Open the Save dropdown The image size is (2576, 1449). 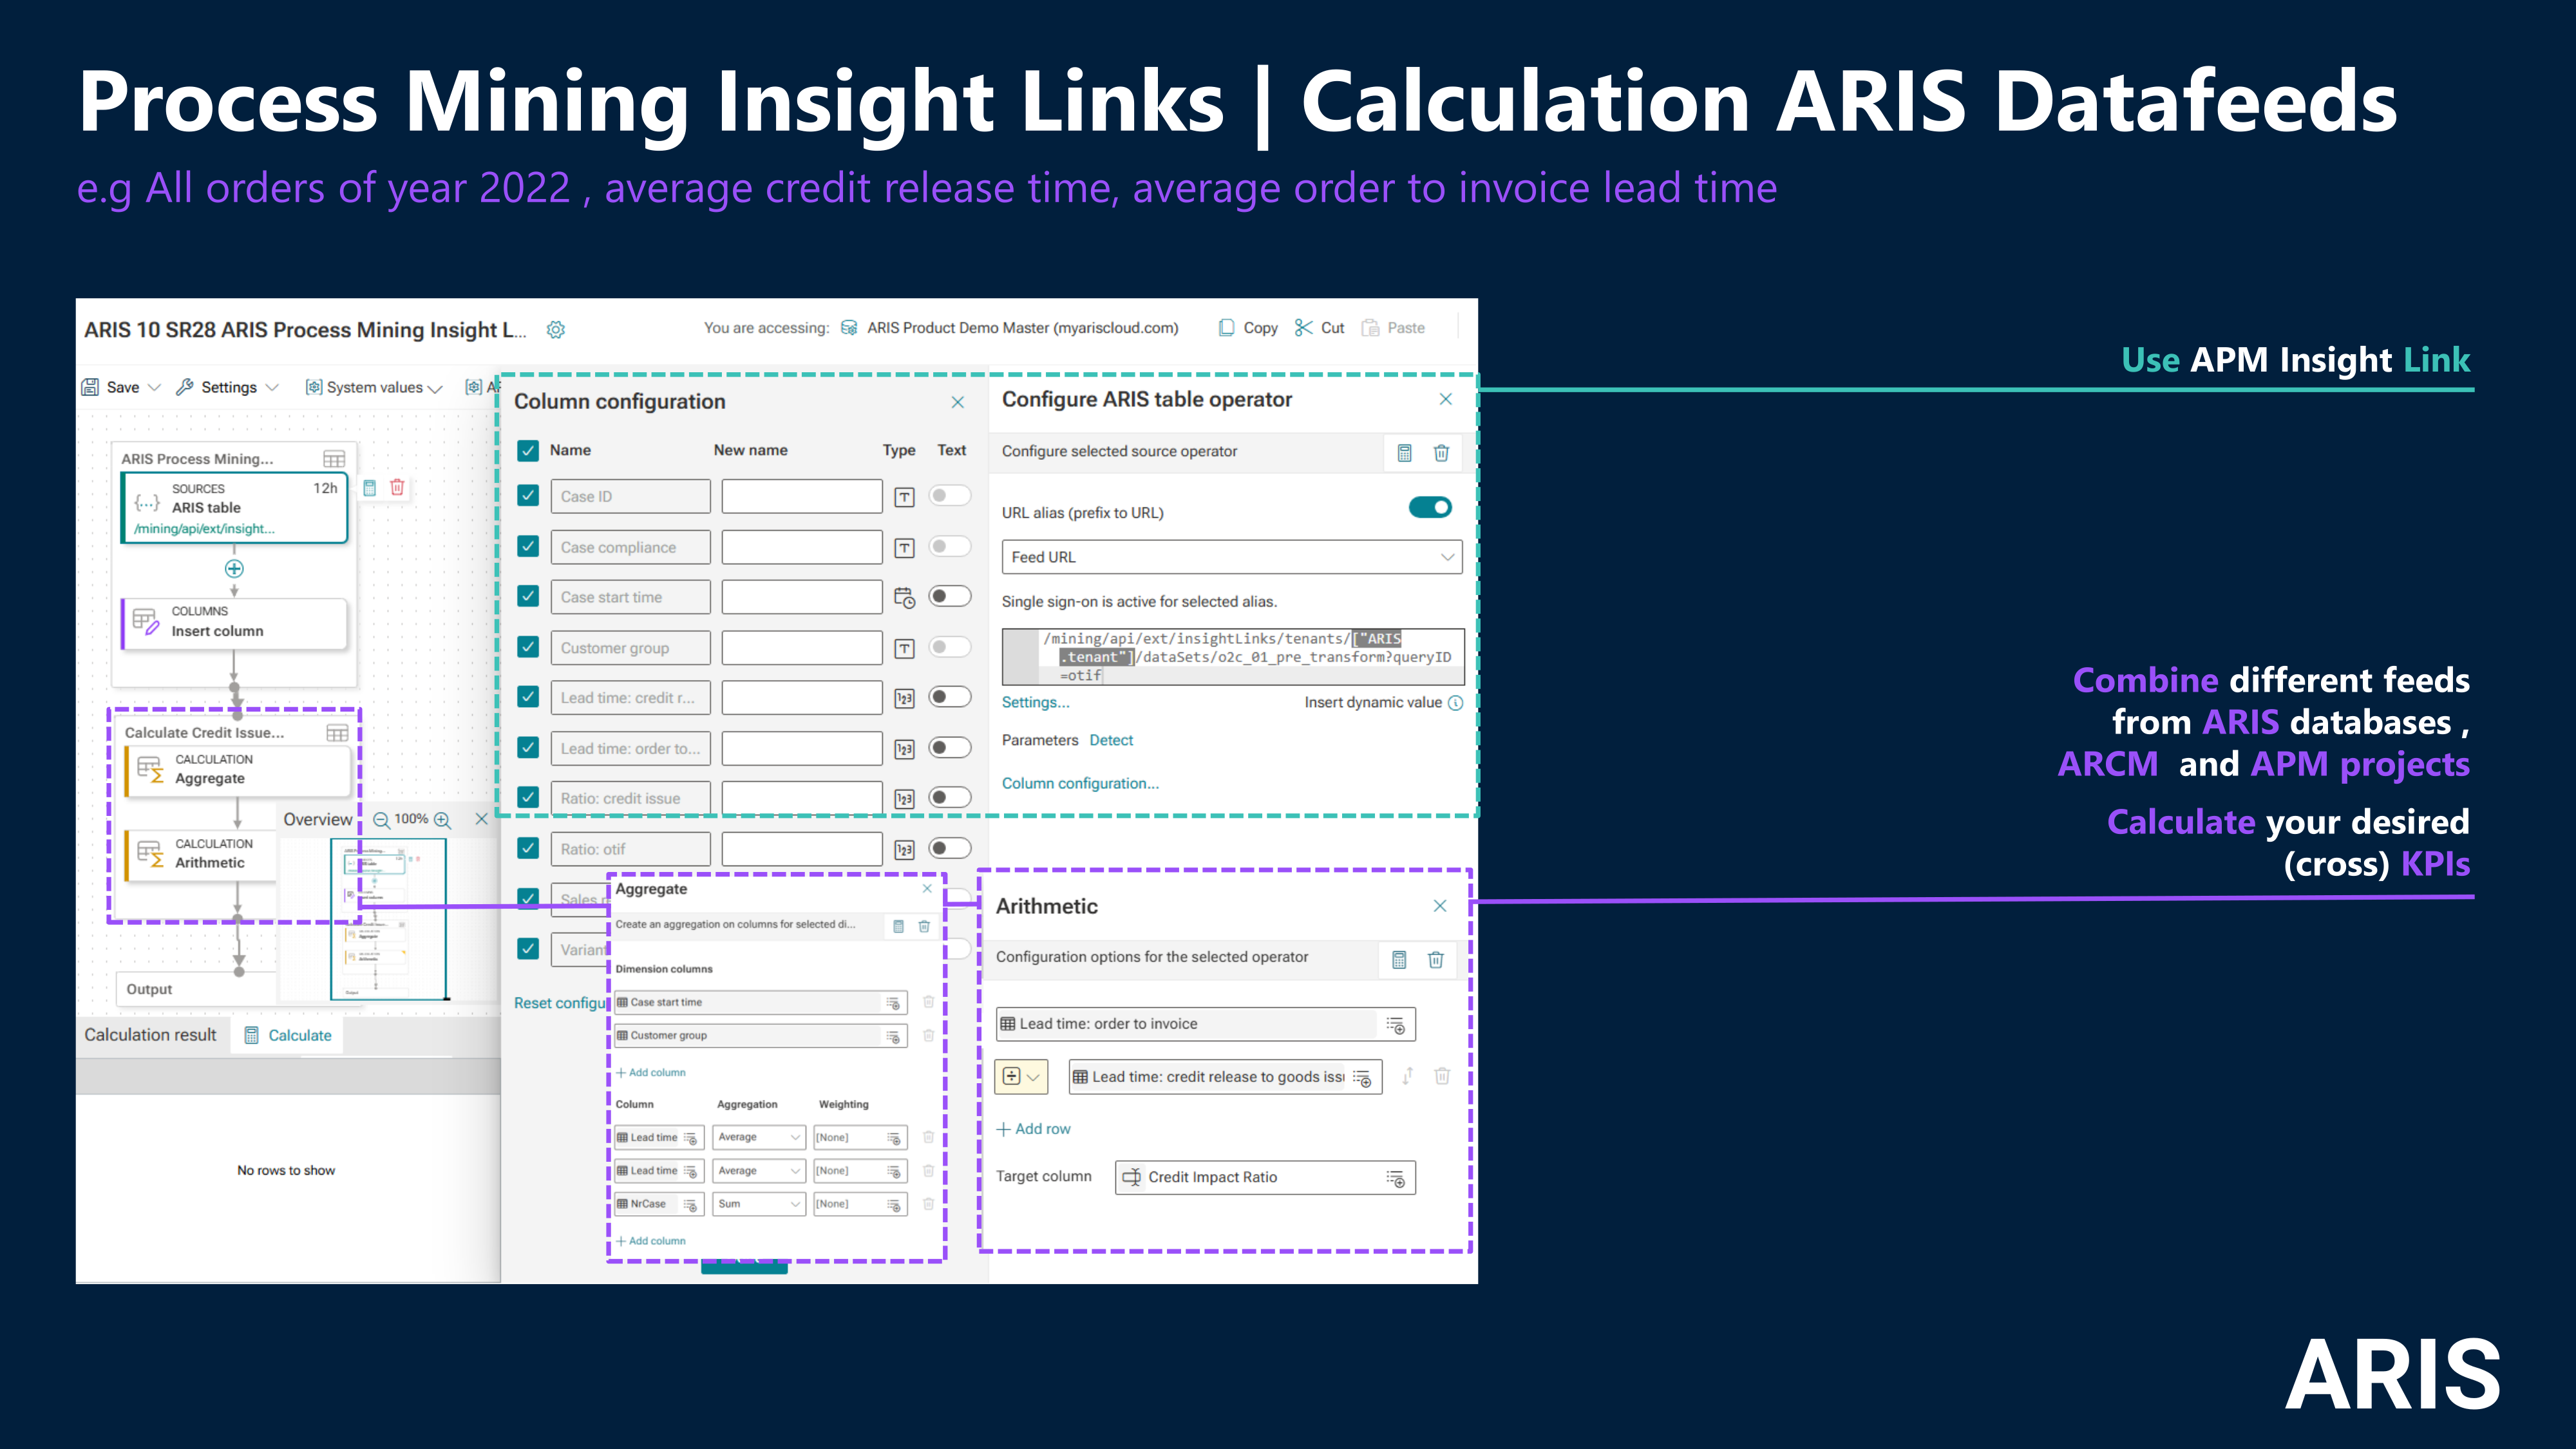coord(154,388)
